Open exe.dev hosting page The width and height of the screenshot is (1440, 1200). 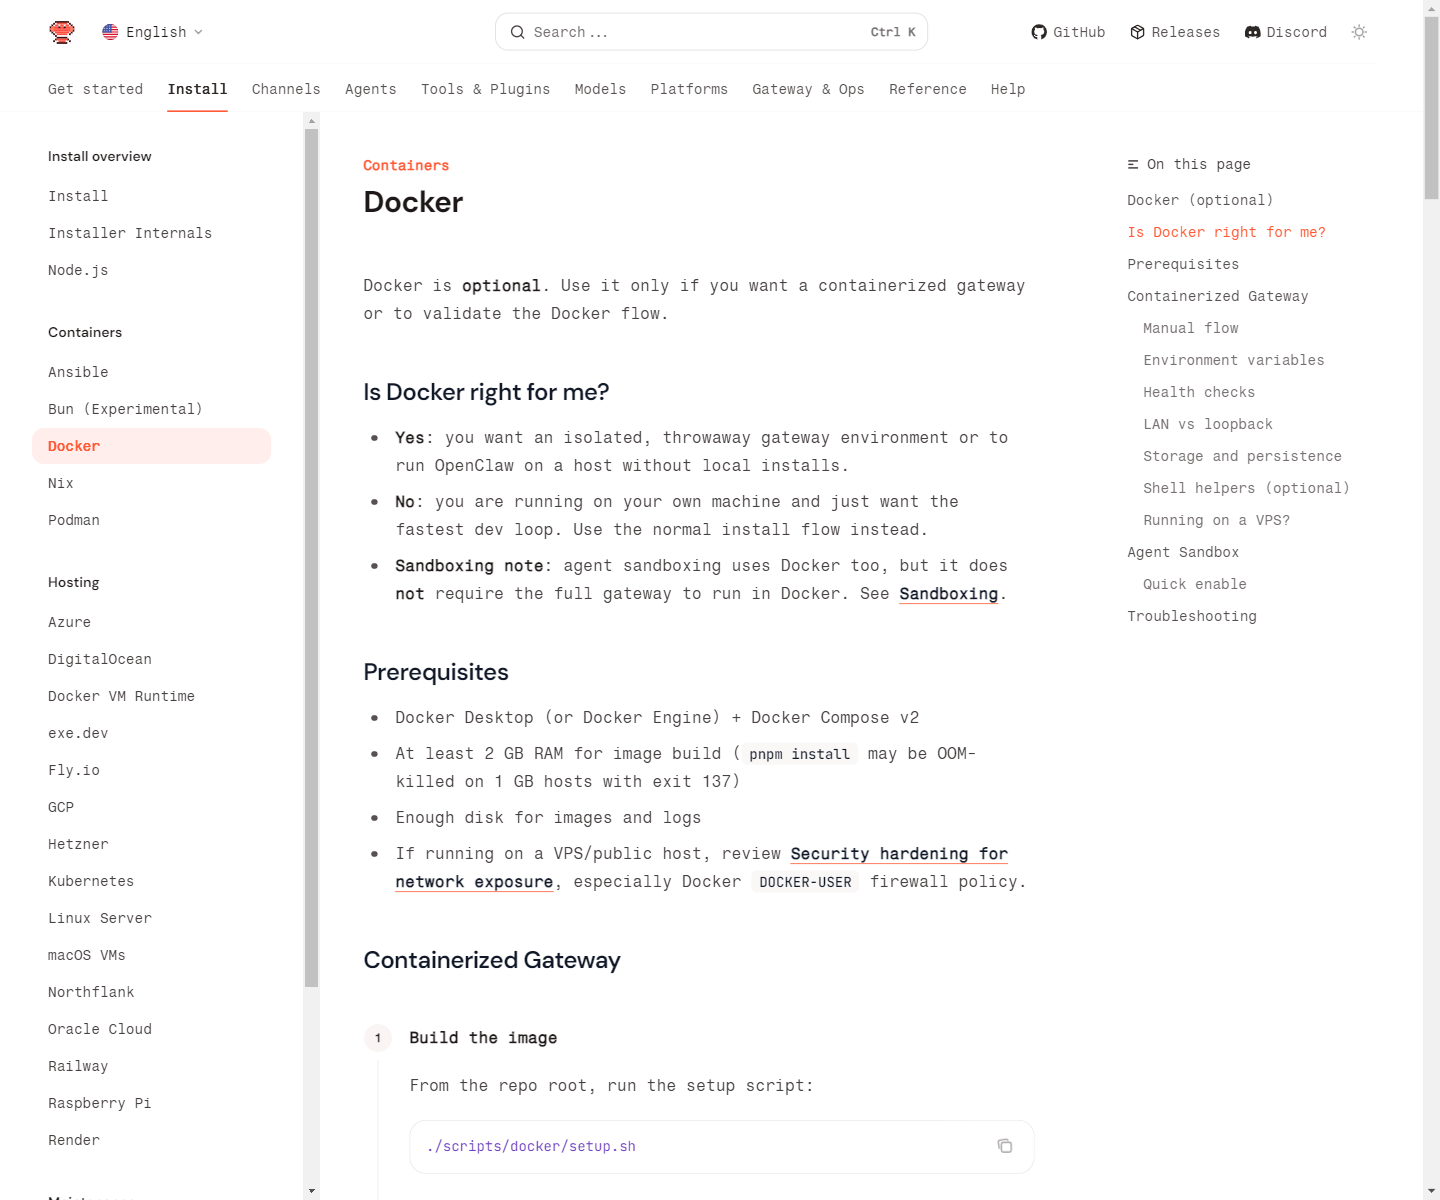tap(151, 733)
